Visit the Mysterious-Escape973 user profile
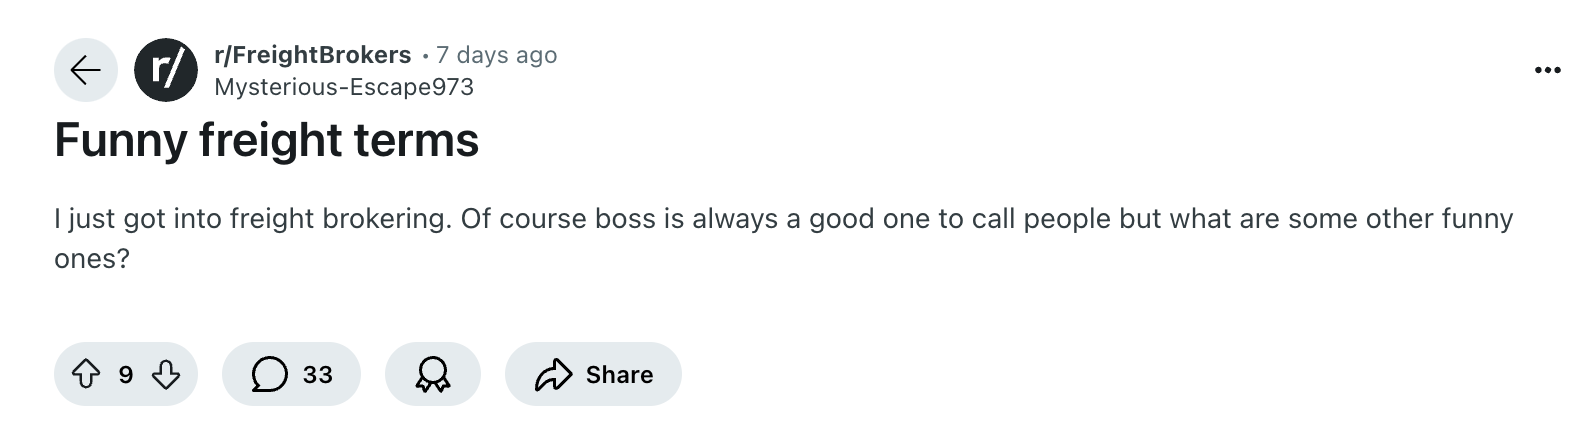The width and height of the screenshot is (1592, 430). (344, 87)
